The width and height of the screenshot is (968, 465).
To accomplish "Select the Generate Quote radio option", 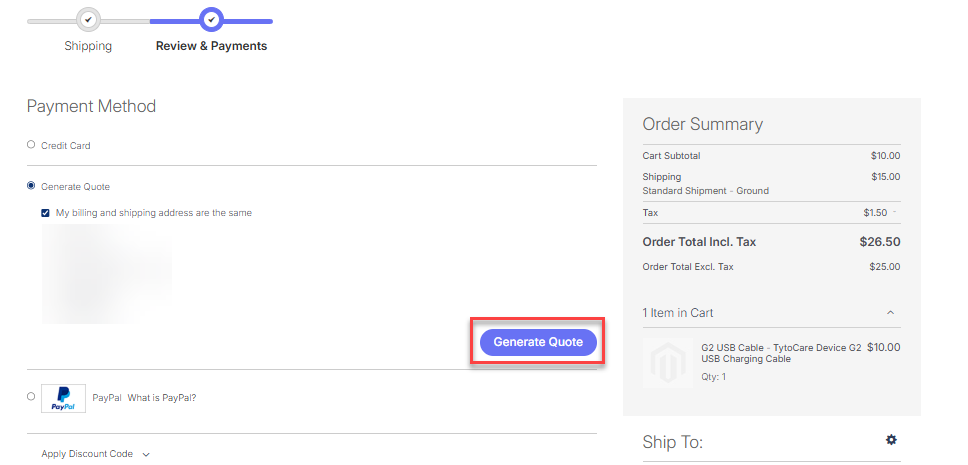I will coord(31,186).
